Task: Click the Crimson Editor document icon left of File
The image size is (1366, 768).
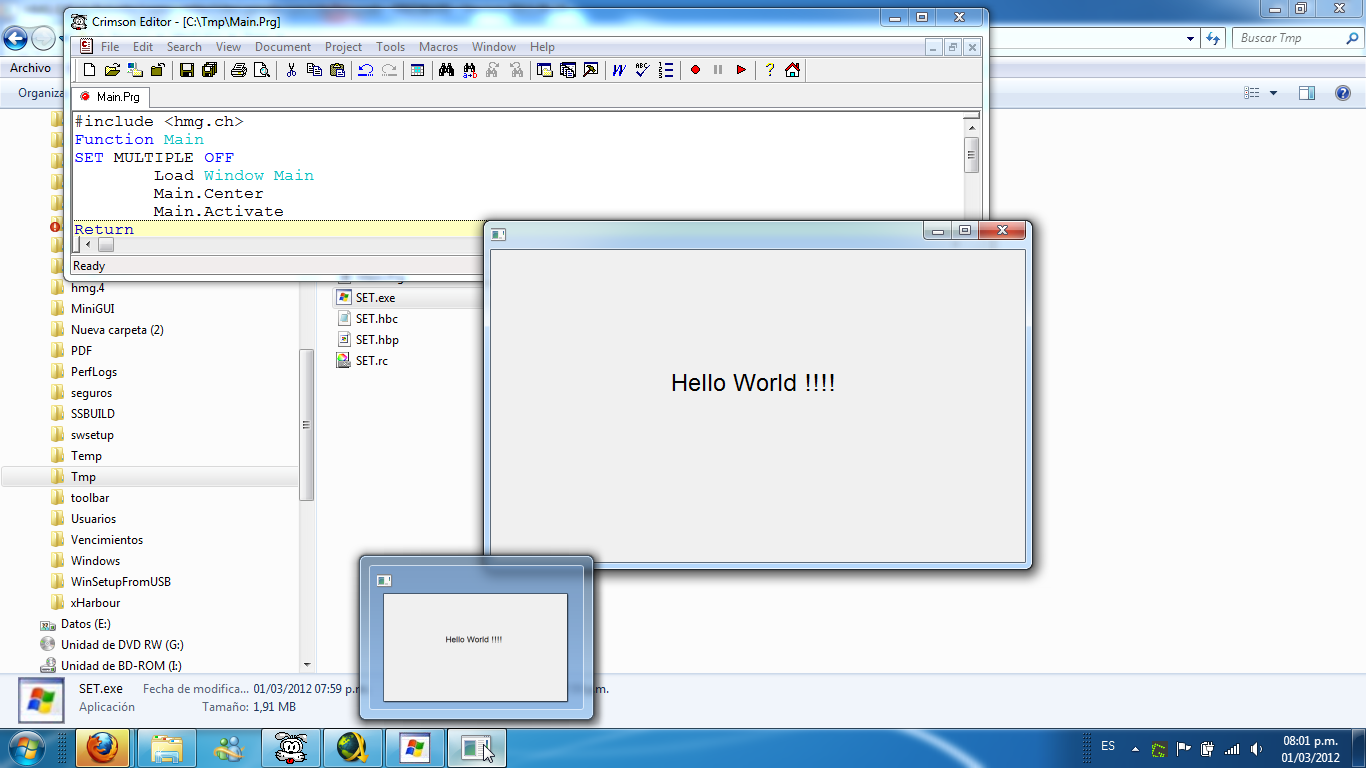Action: (x=86, y=46)
